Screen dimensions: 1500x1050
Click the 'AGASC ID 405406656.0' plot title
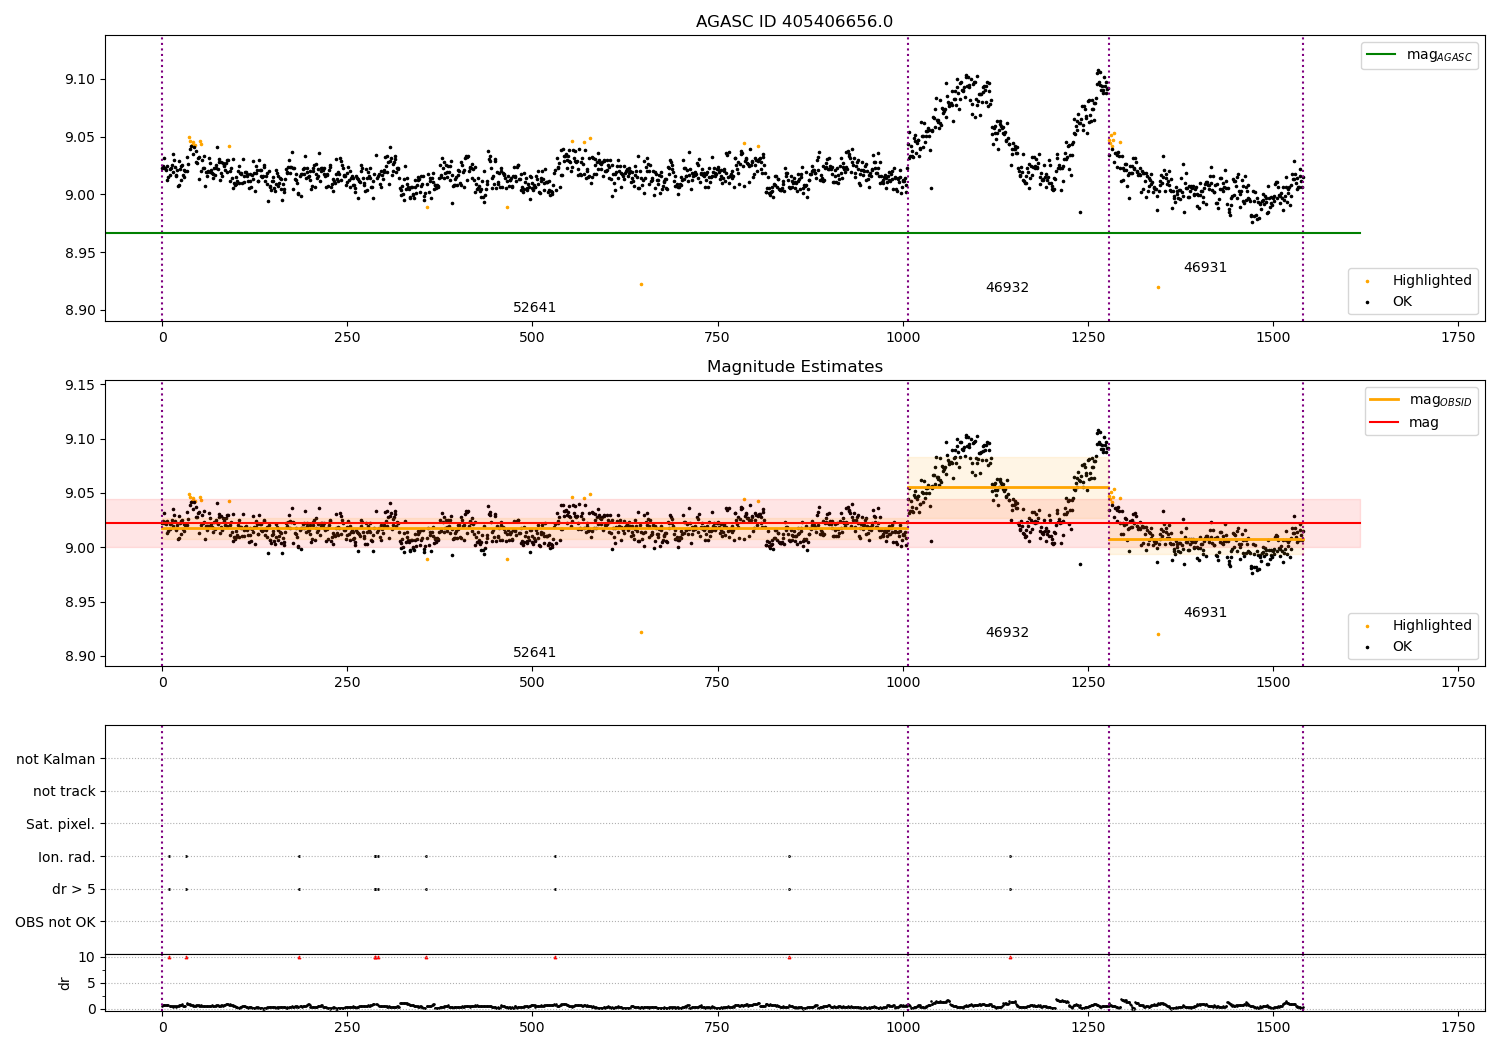[794, 22]
